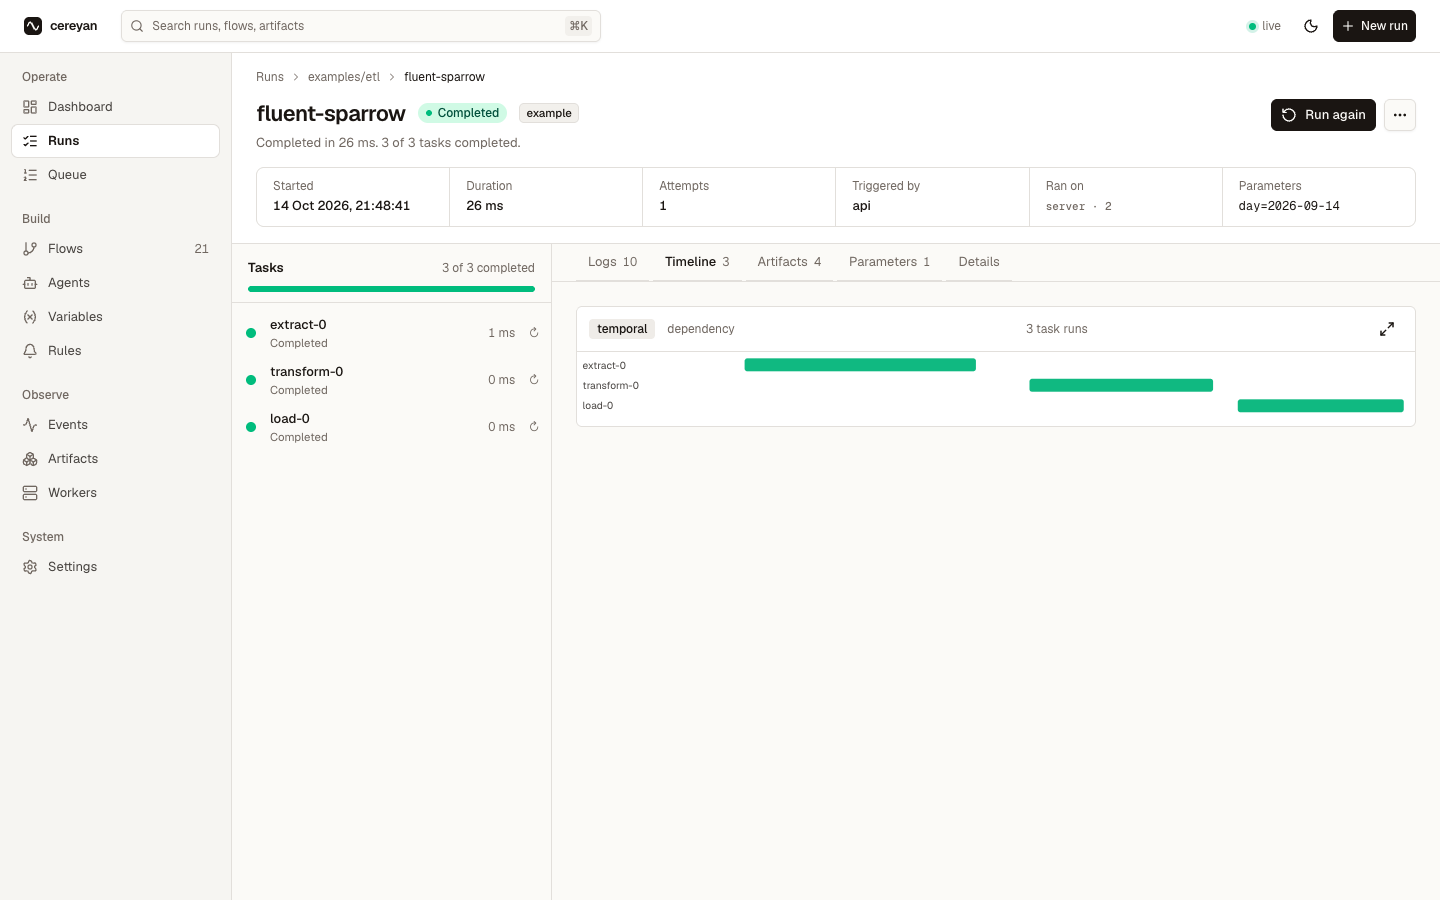This screenshot has height=900, width=1440.
Task: Click the tasks completed progress bar
Action: click(391, 289)
